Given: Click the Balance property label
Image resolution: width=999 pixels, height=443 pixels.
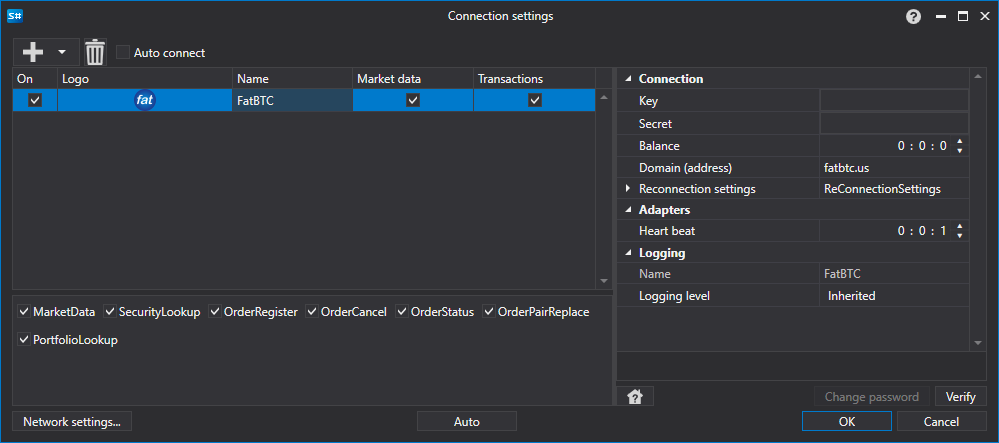Looking at the screenshot, I should 659,146.
